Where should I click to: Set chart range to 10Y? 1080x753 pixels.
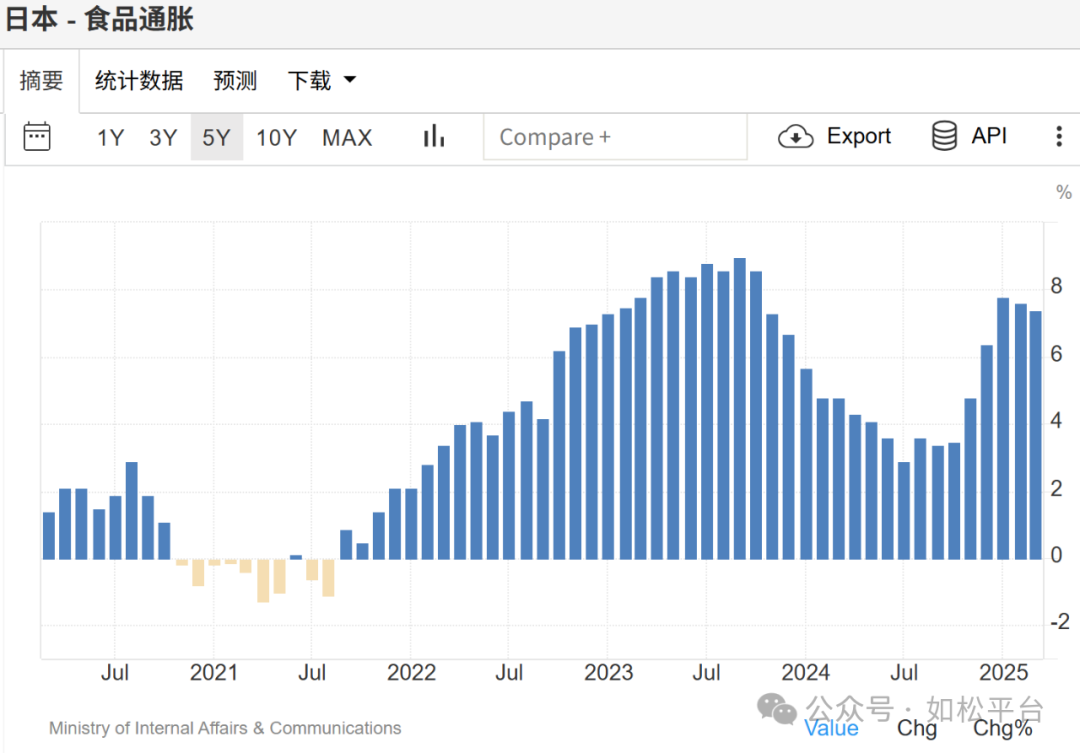coord(276,138)
